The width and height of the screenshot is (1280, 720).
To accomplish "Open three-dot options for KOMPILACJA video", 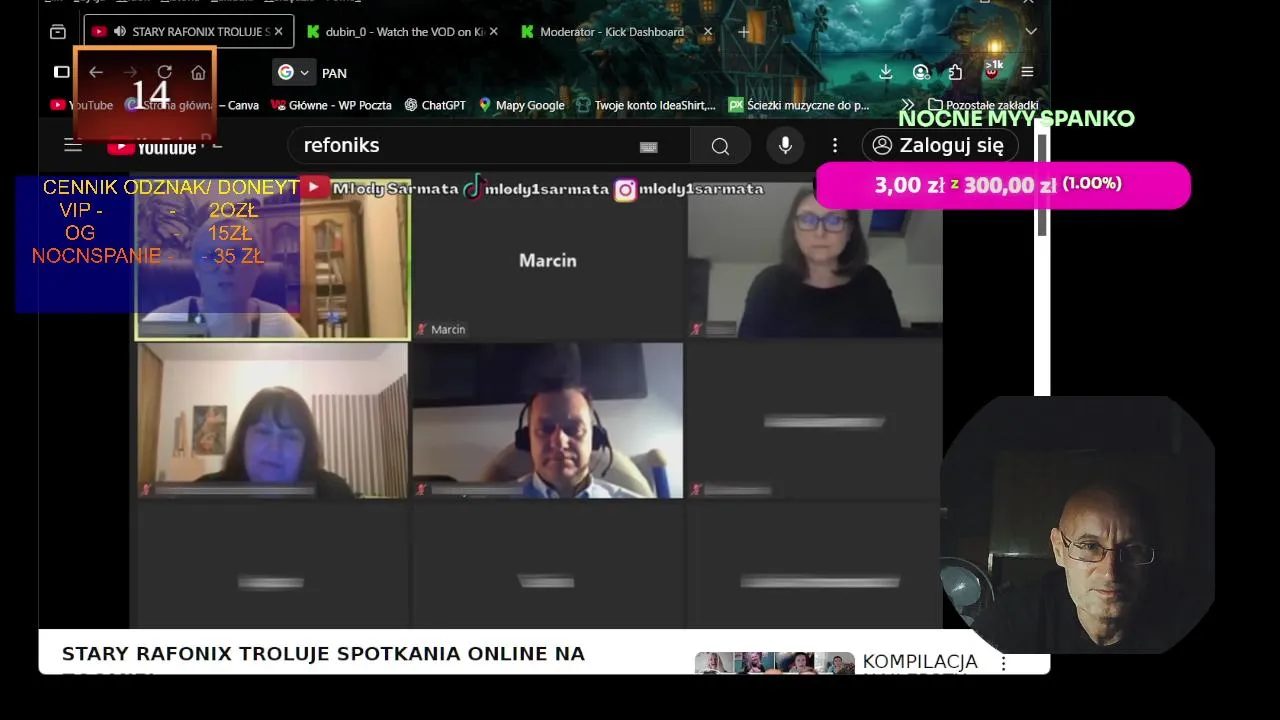I will [1004, 663].
